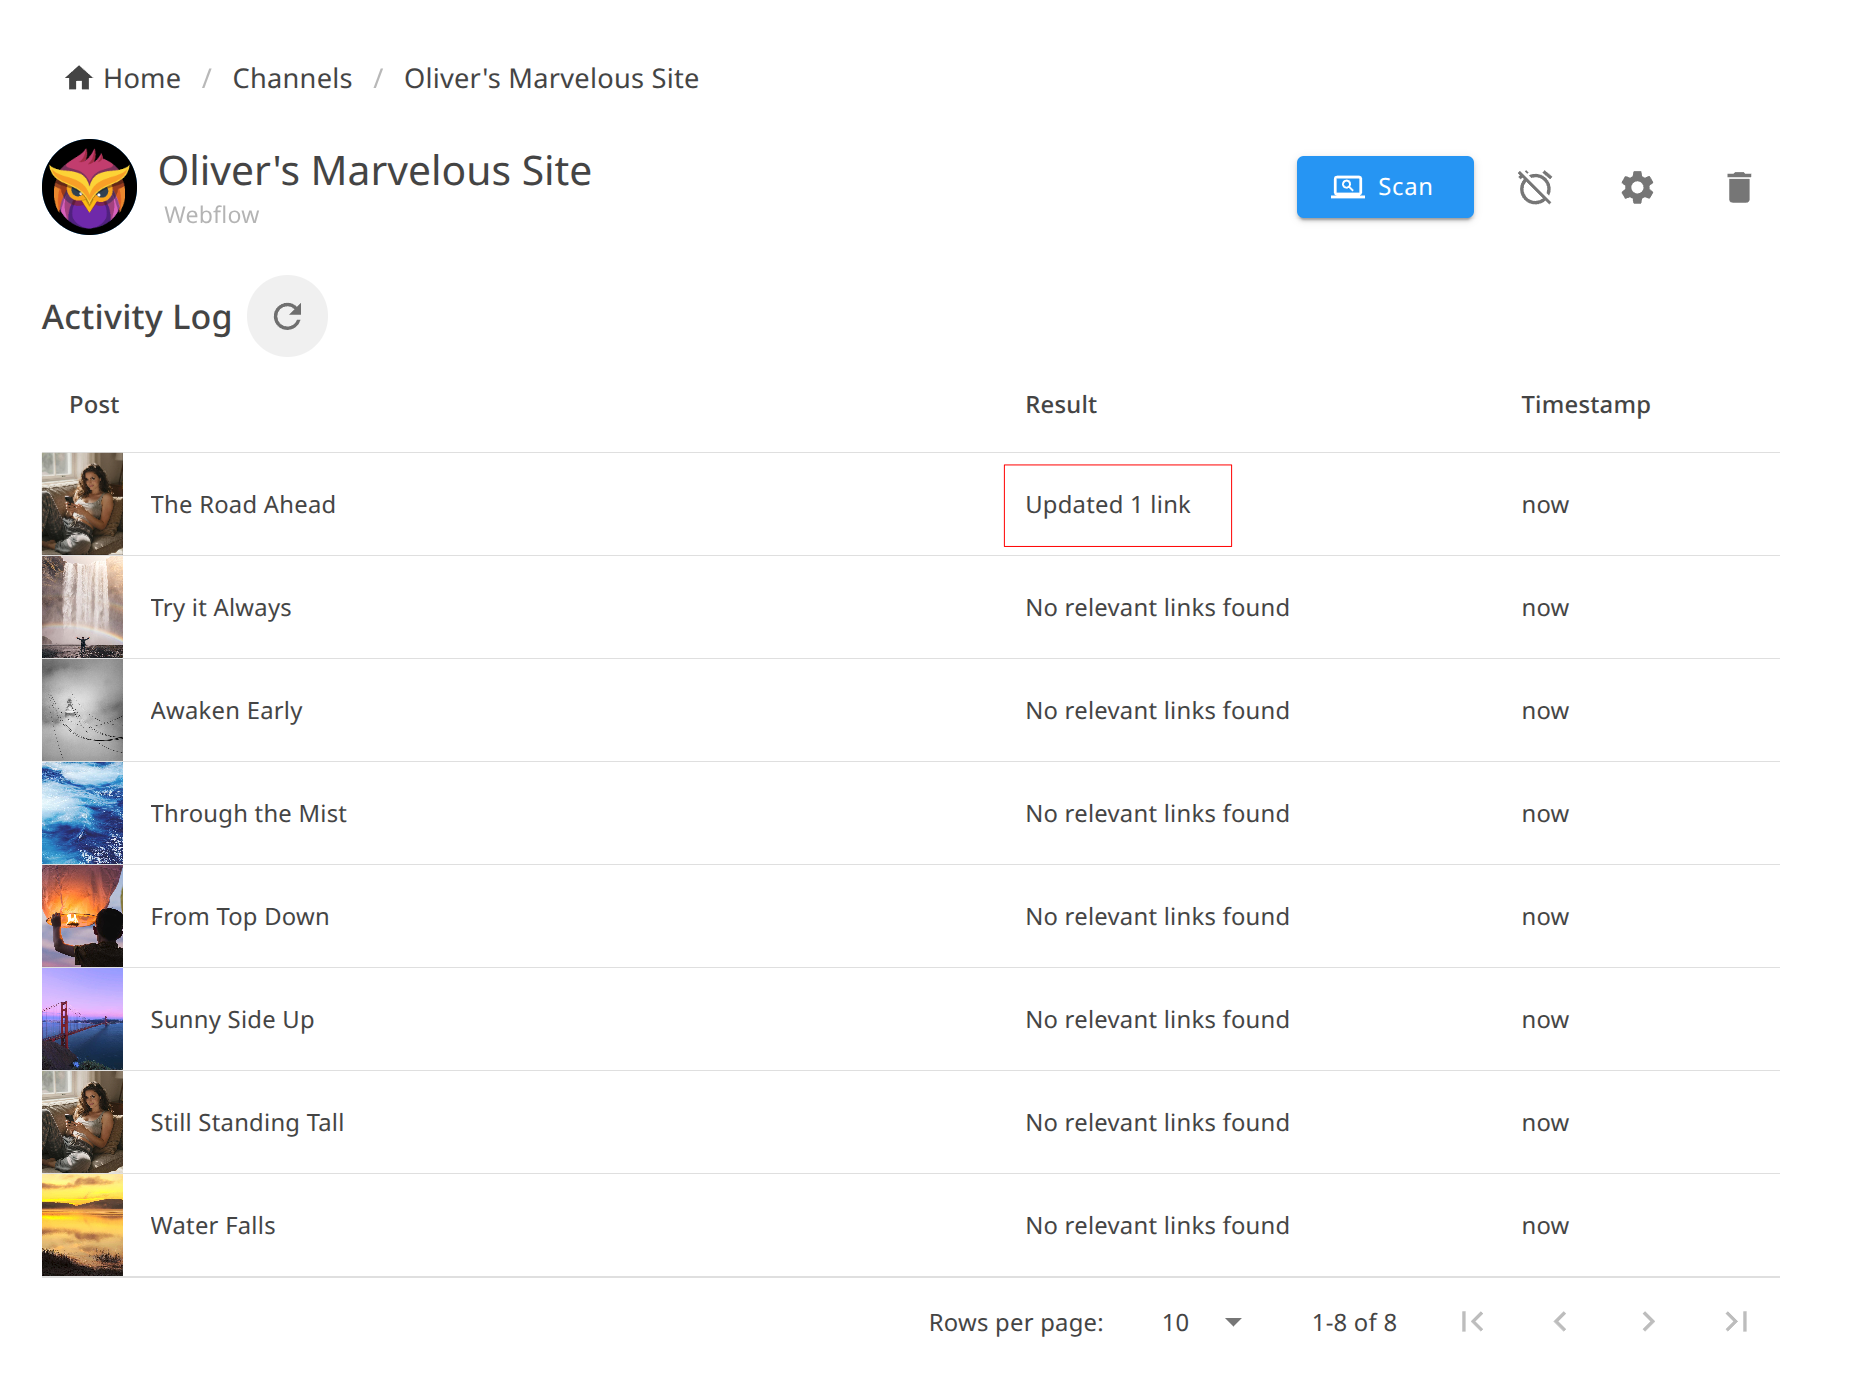The height and width of the screenshot is (1396, 1869).
Task: Click the Sunny Side Up post title
Action: pyautogui.click(x=232, y=1020)
